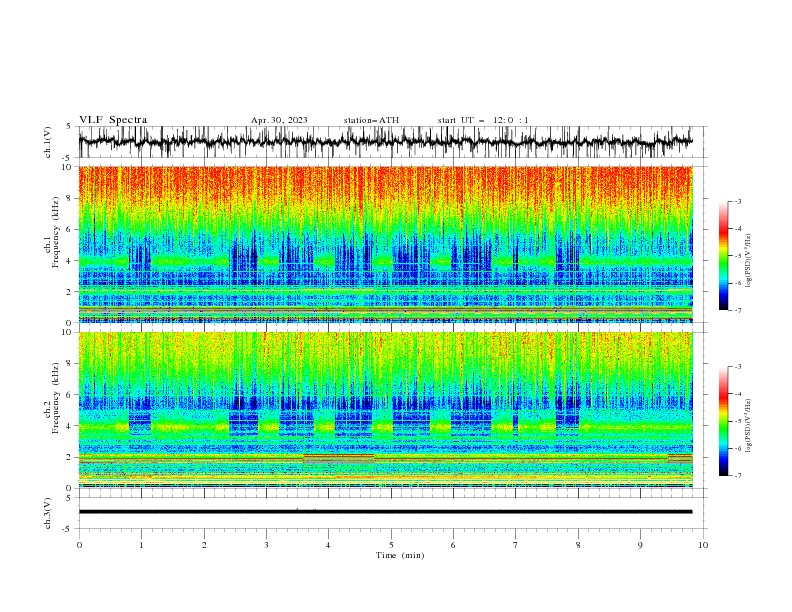Click the "8" kHz tick on ch.2 frequency axis
Image resolution: width=792 pixels, height=612 pixels.
pos(70,364)
